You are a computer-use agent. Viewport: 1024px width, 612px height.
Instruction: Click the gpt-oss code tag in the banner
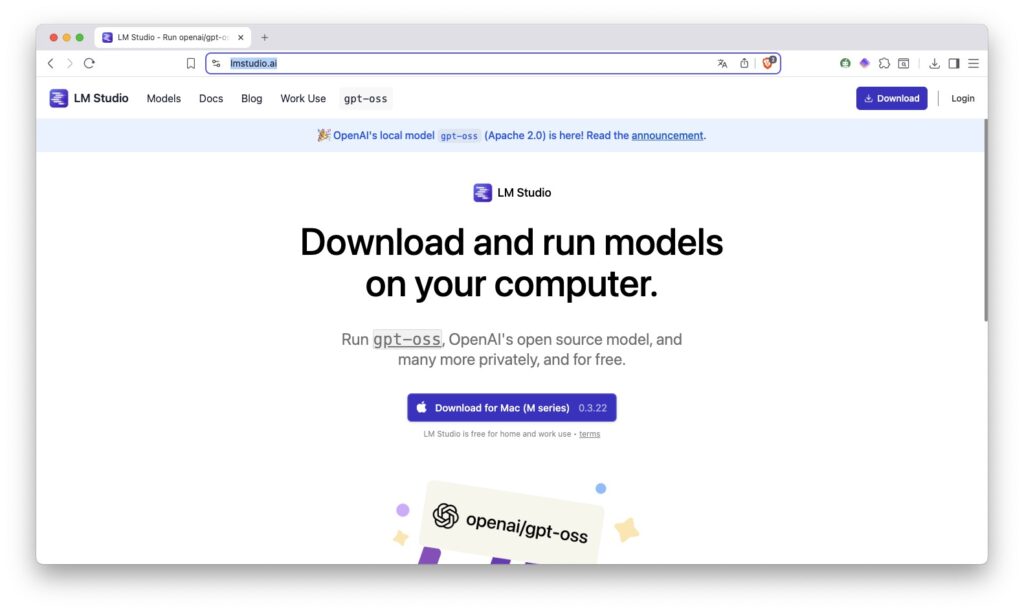pos(459,136)
